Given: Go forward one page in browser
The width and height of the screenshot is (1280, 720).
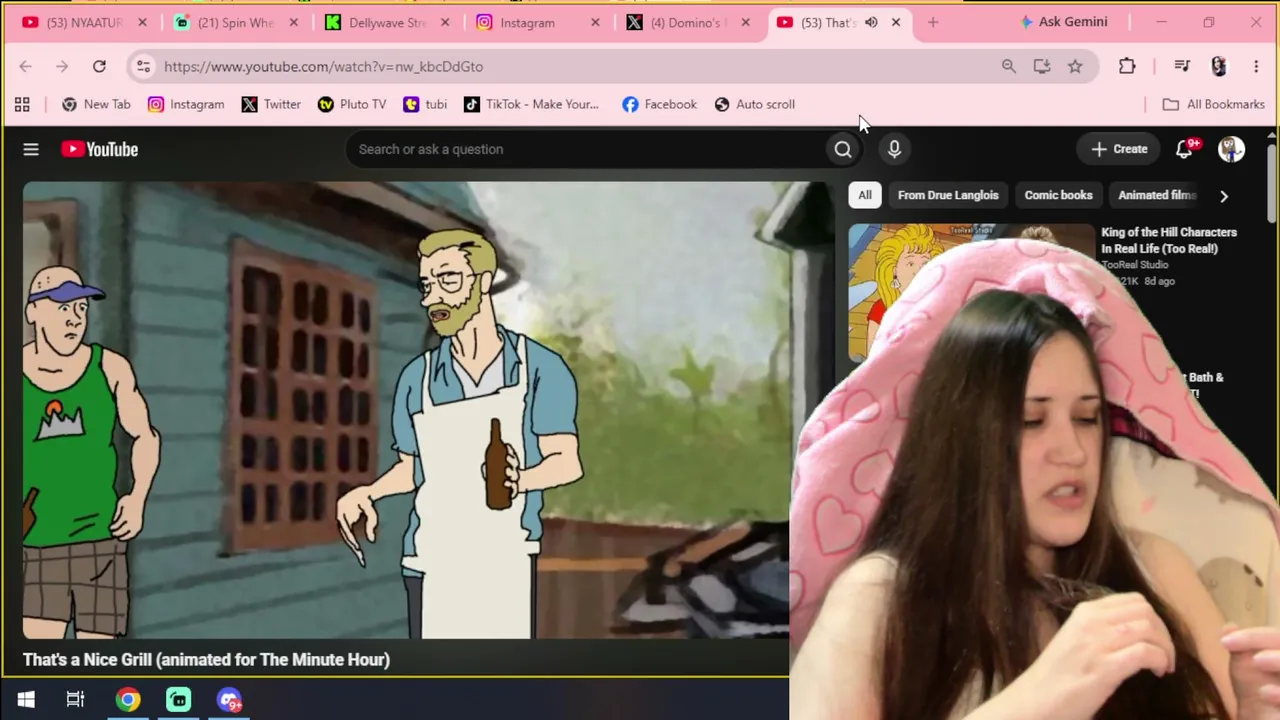Looking at the screenshot, I should pos(62,66).
